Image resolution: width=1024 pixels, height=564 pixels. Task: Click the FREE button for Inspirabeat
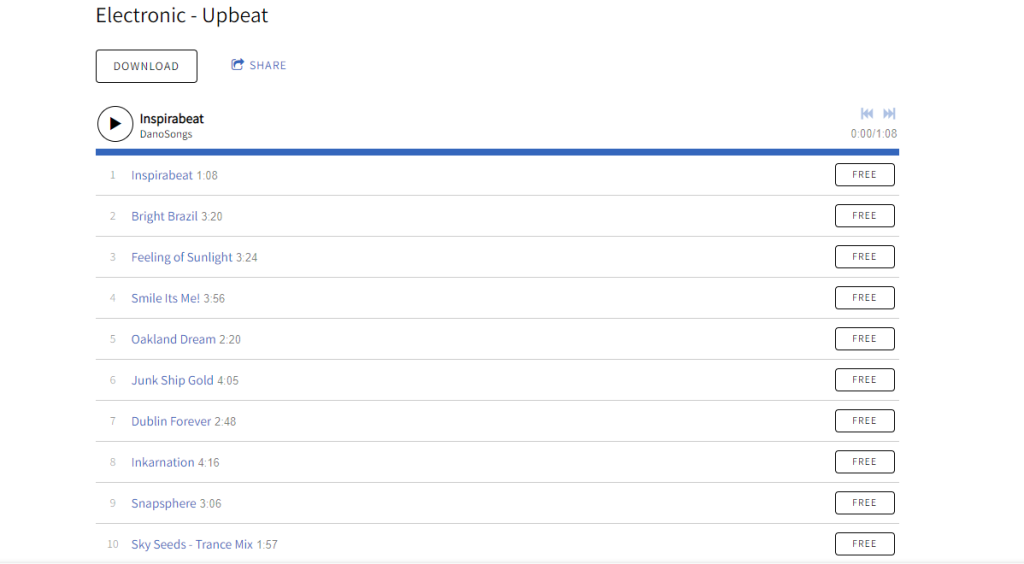pos(864,175)
